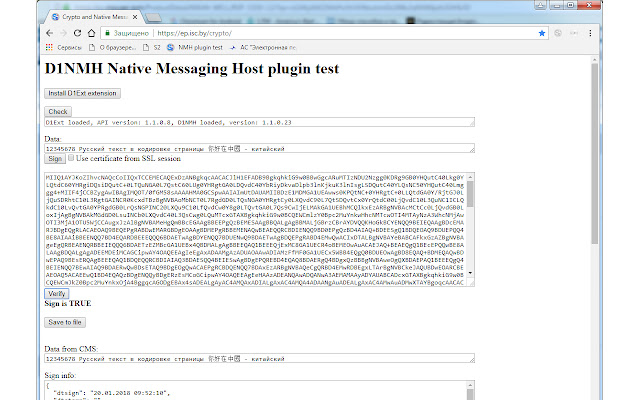This screenshot has width=640, height=400.
Task: Click signature textarea scroll down arrow
Action: [470, 273]
